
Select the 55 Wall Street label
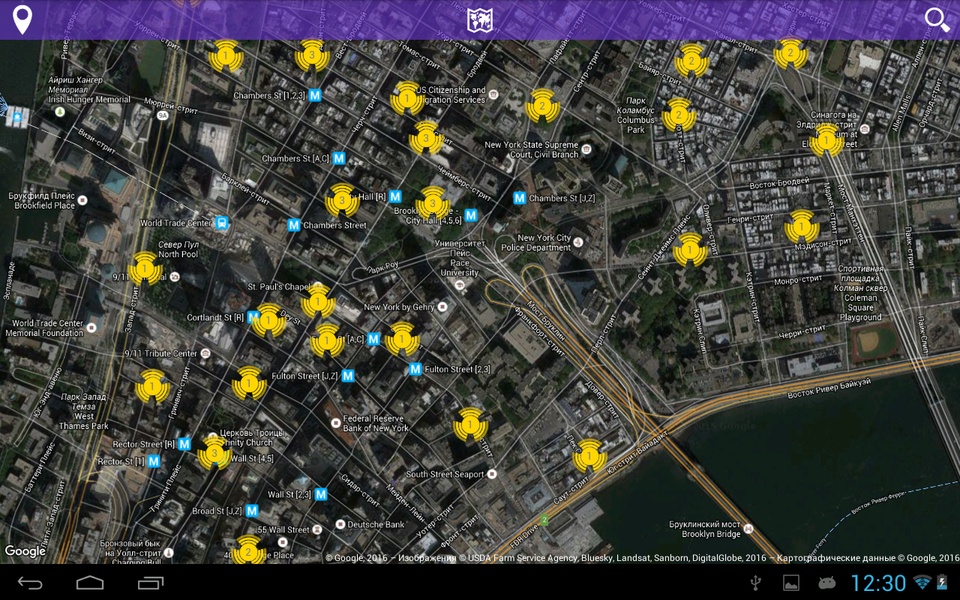point(283,530)
